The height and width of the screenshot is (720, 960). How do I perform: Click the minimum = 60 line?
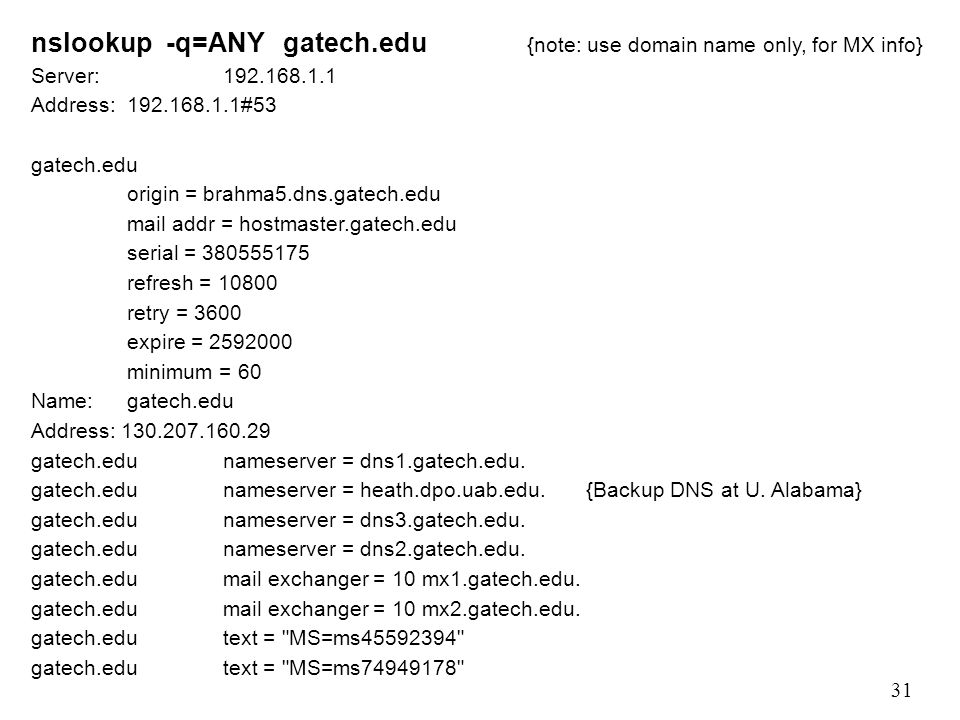[x=194, y=372]
